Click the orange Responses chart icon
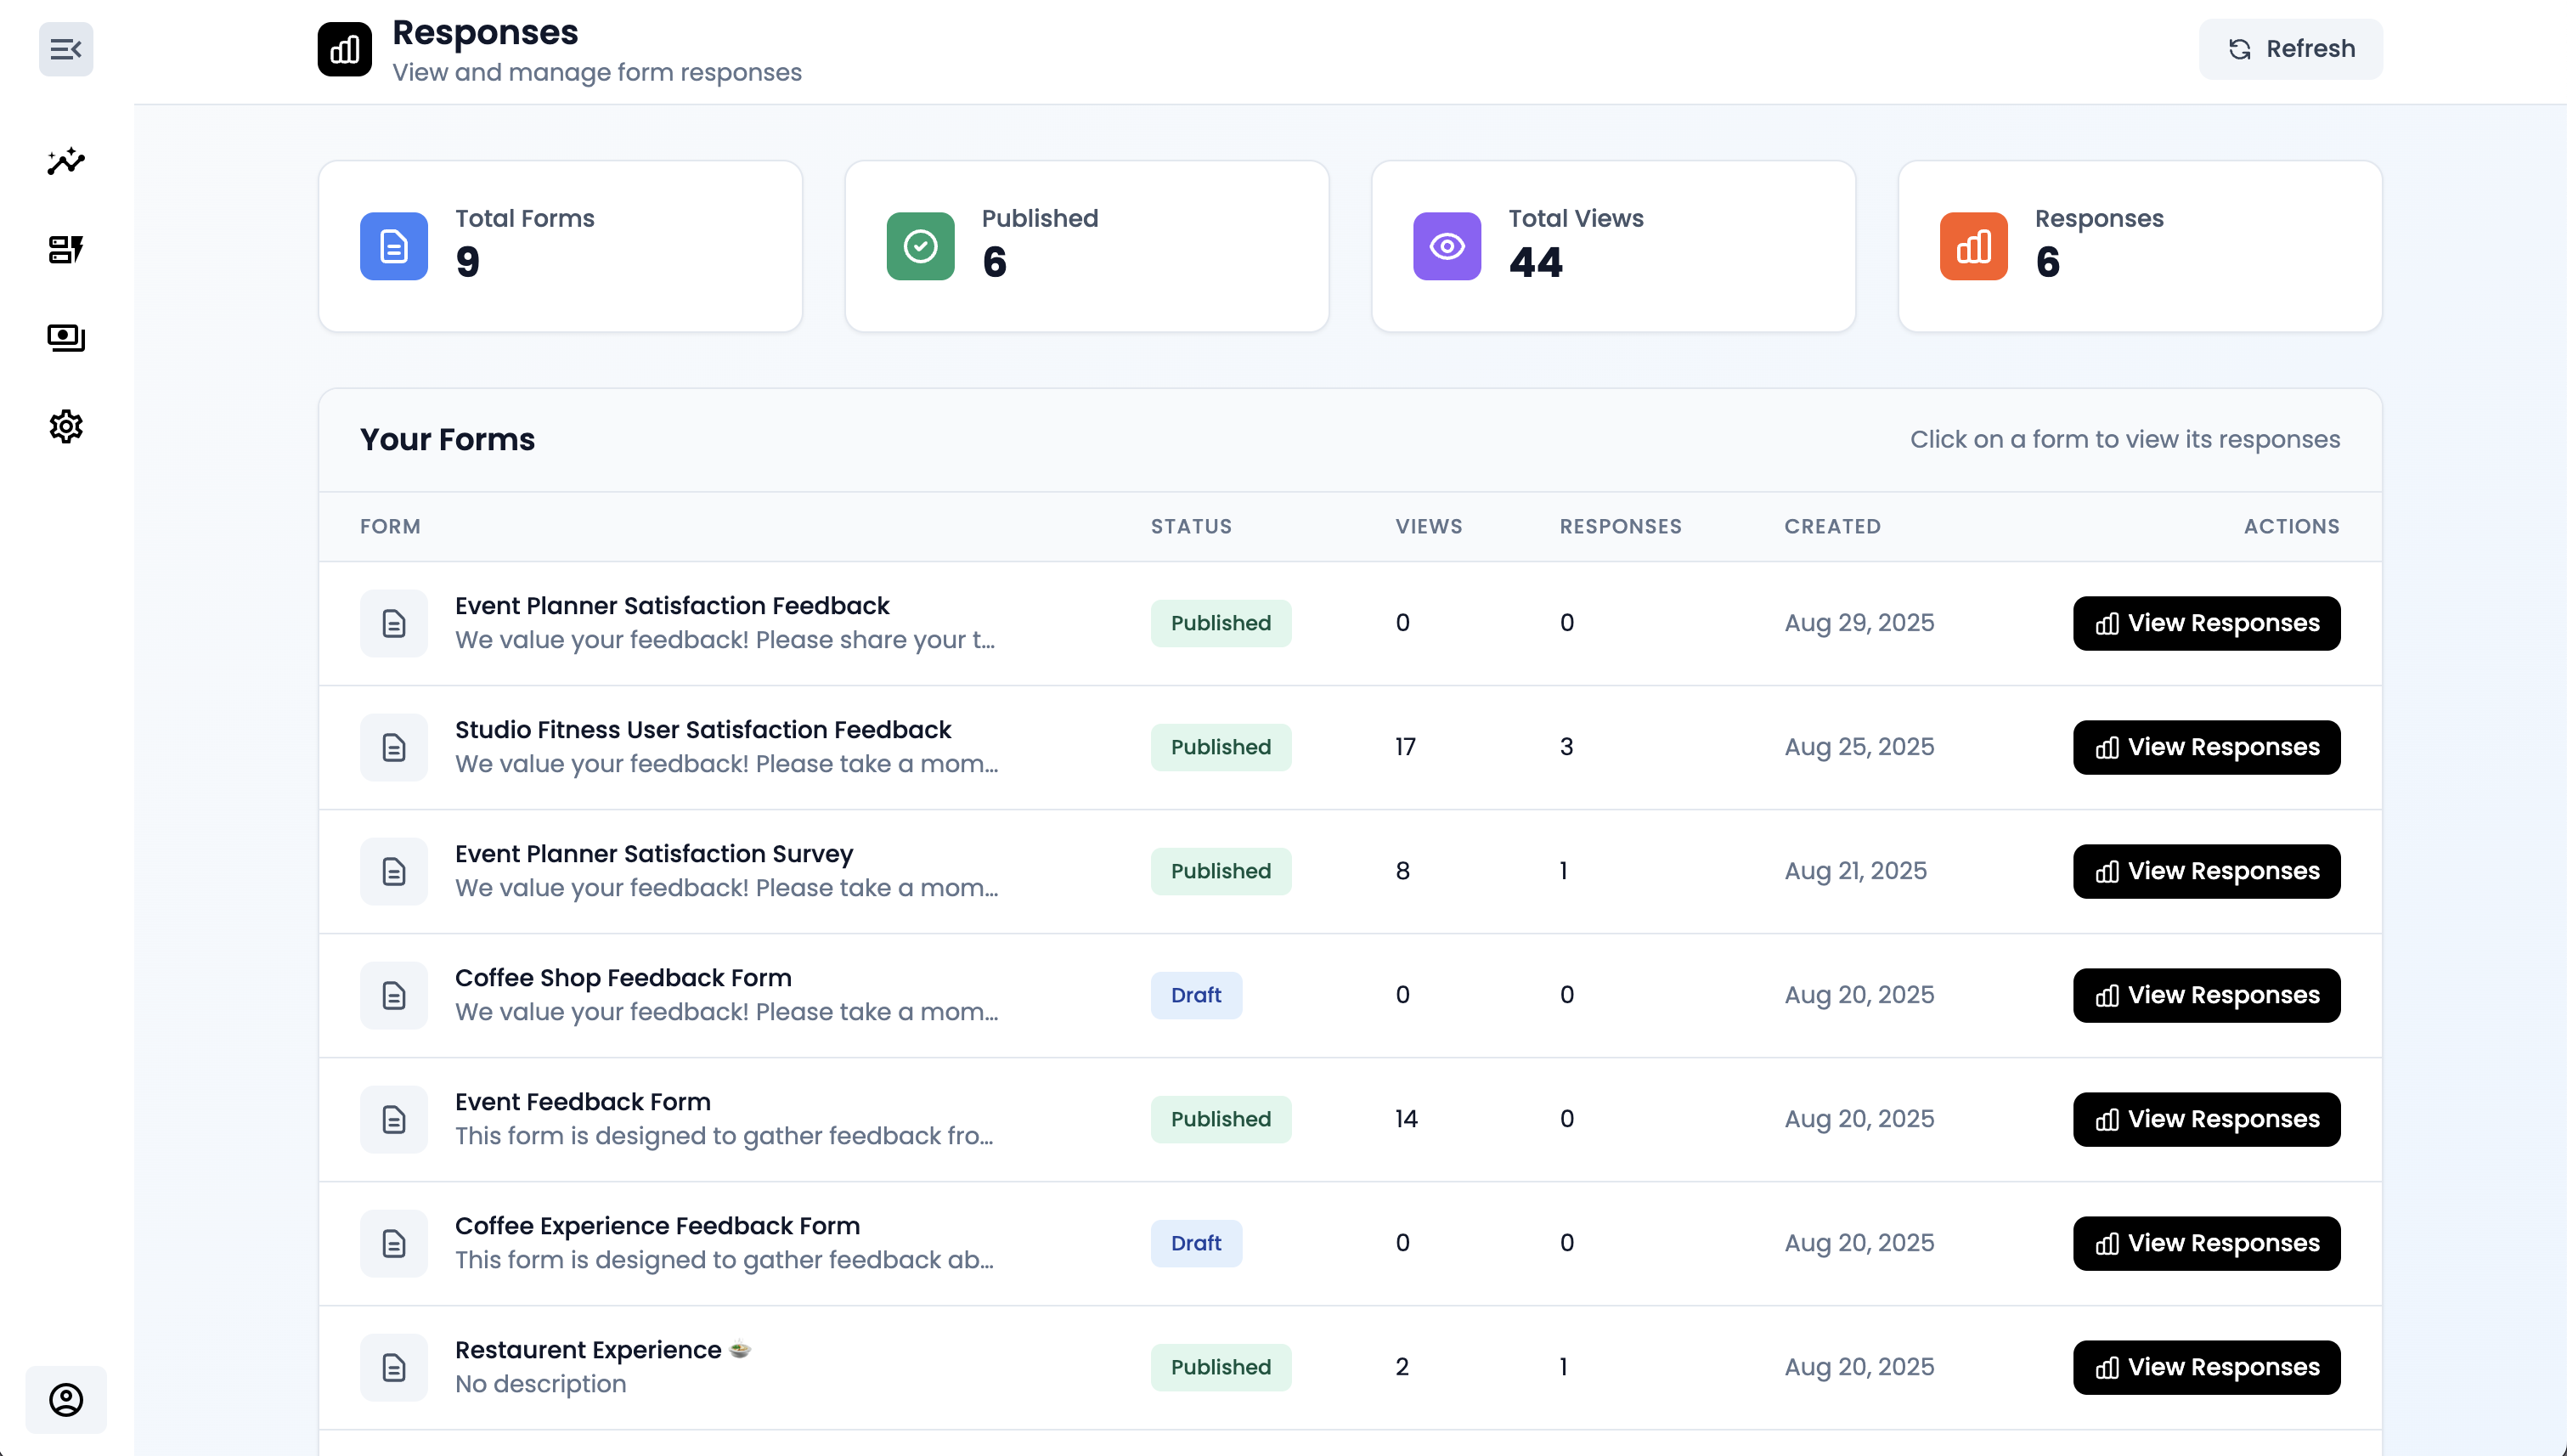 click(x=1974, y=246)
